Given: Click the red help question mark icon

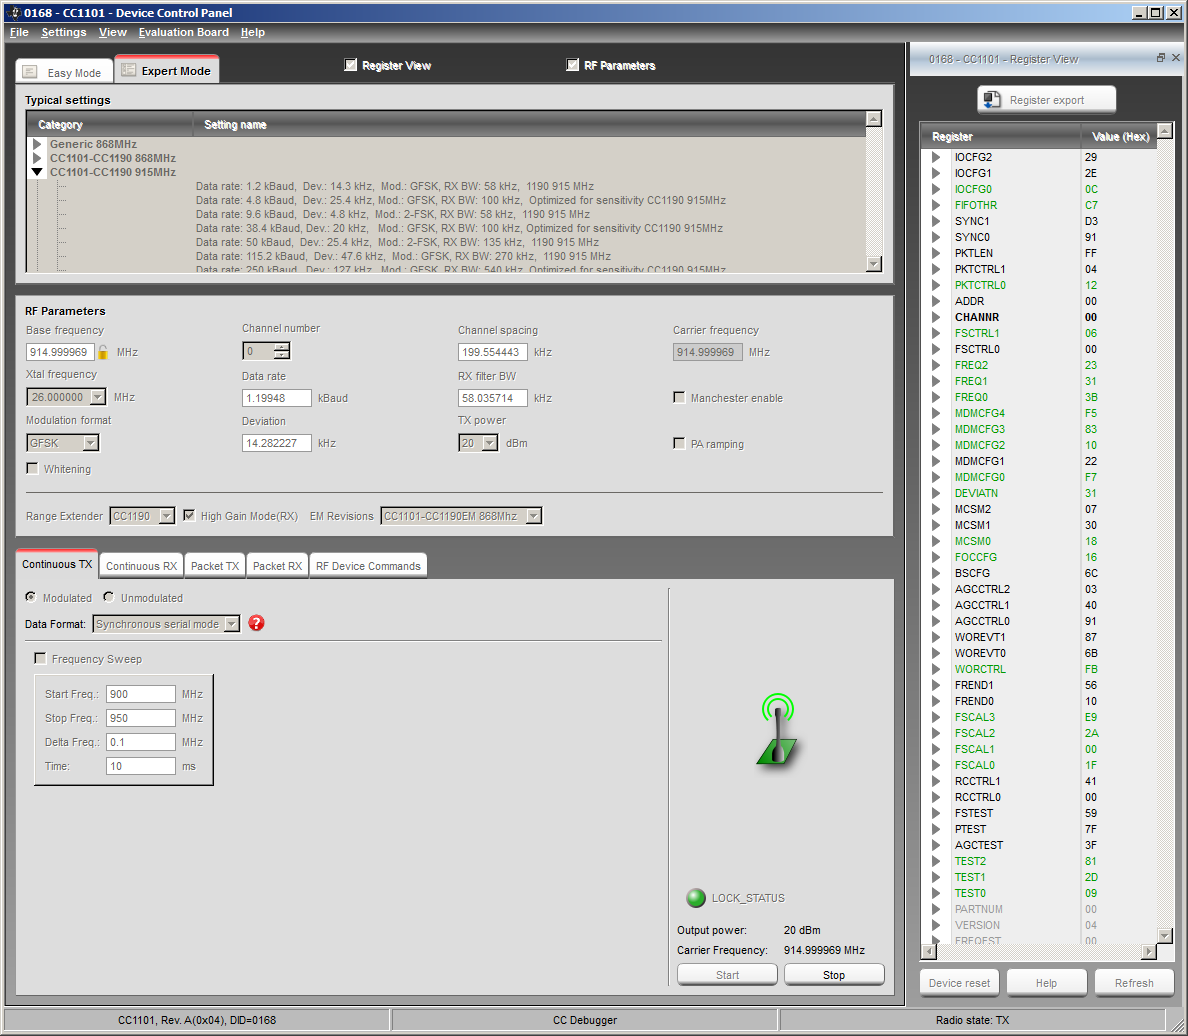Looking at the screenshot, I should tap(256, 623).
